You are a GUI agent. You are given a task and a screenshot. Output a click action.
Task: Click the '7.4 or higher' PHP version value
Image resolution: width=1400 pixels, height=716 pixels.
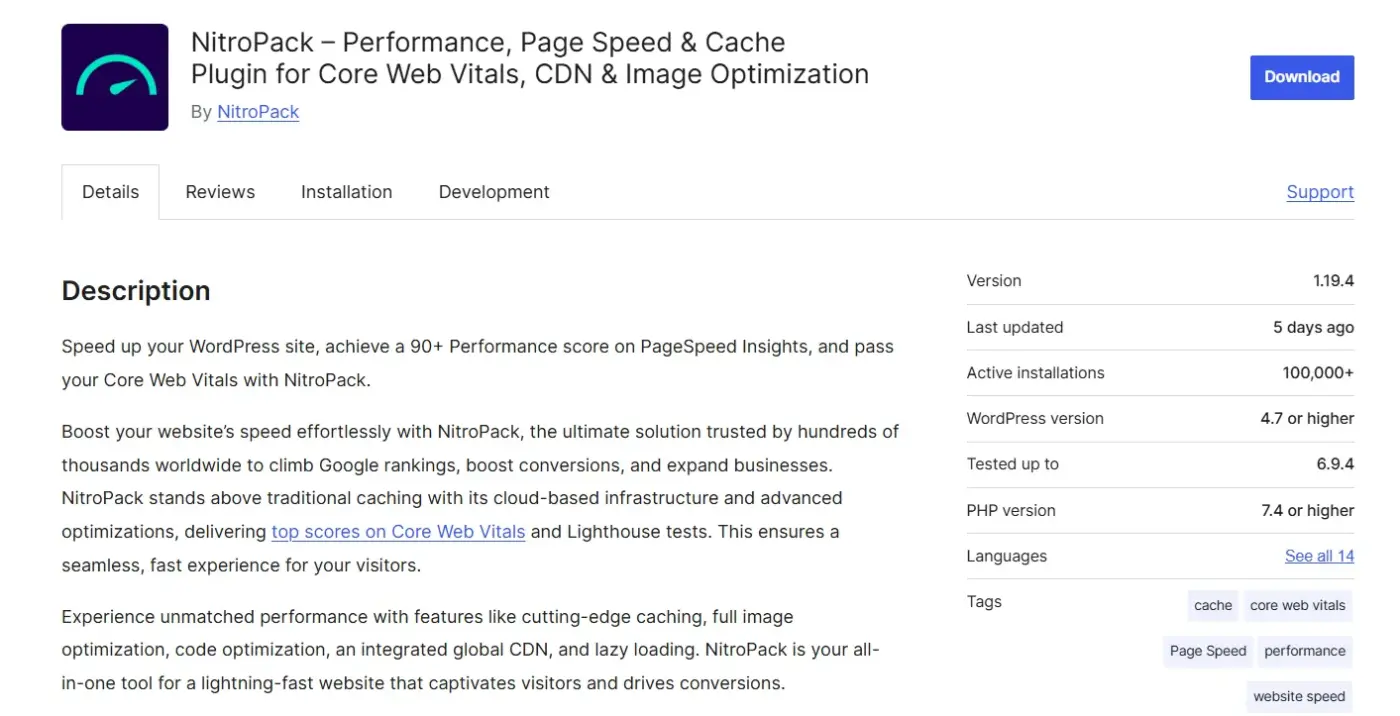point(1307,510)
